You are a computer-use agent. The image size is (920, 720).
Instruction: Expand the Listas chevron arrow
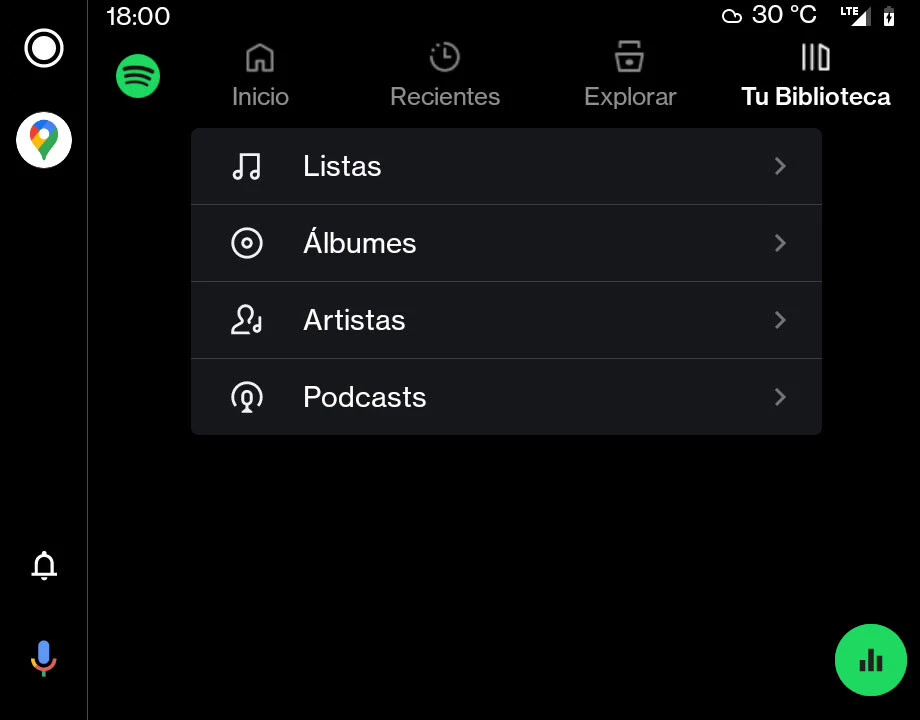780,166
